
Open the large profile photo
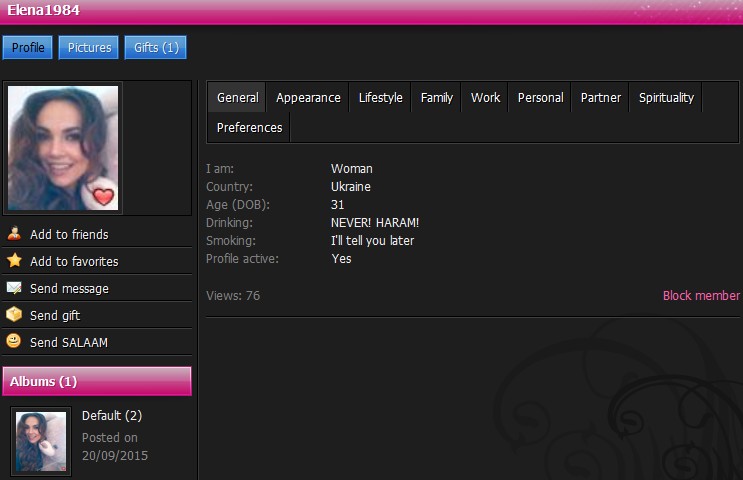click(x=63, y=148)
